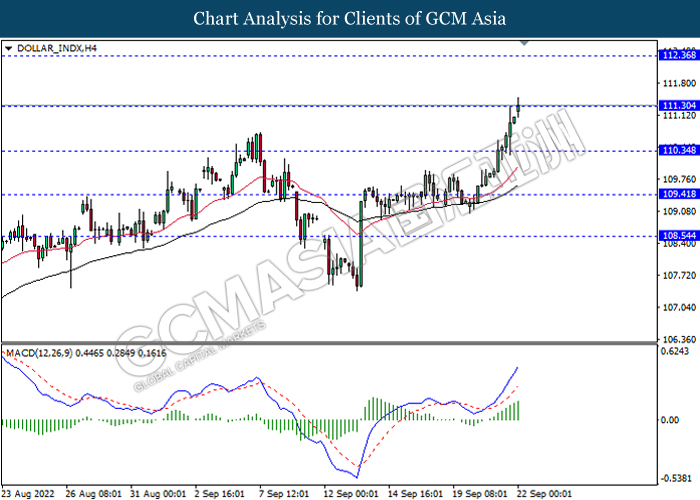The width and height of the screenshot is (700, 500).
Task: Click the 0.6243 MACD scale value
Action: [674, 352]
